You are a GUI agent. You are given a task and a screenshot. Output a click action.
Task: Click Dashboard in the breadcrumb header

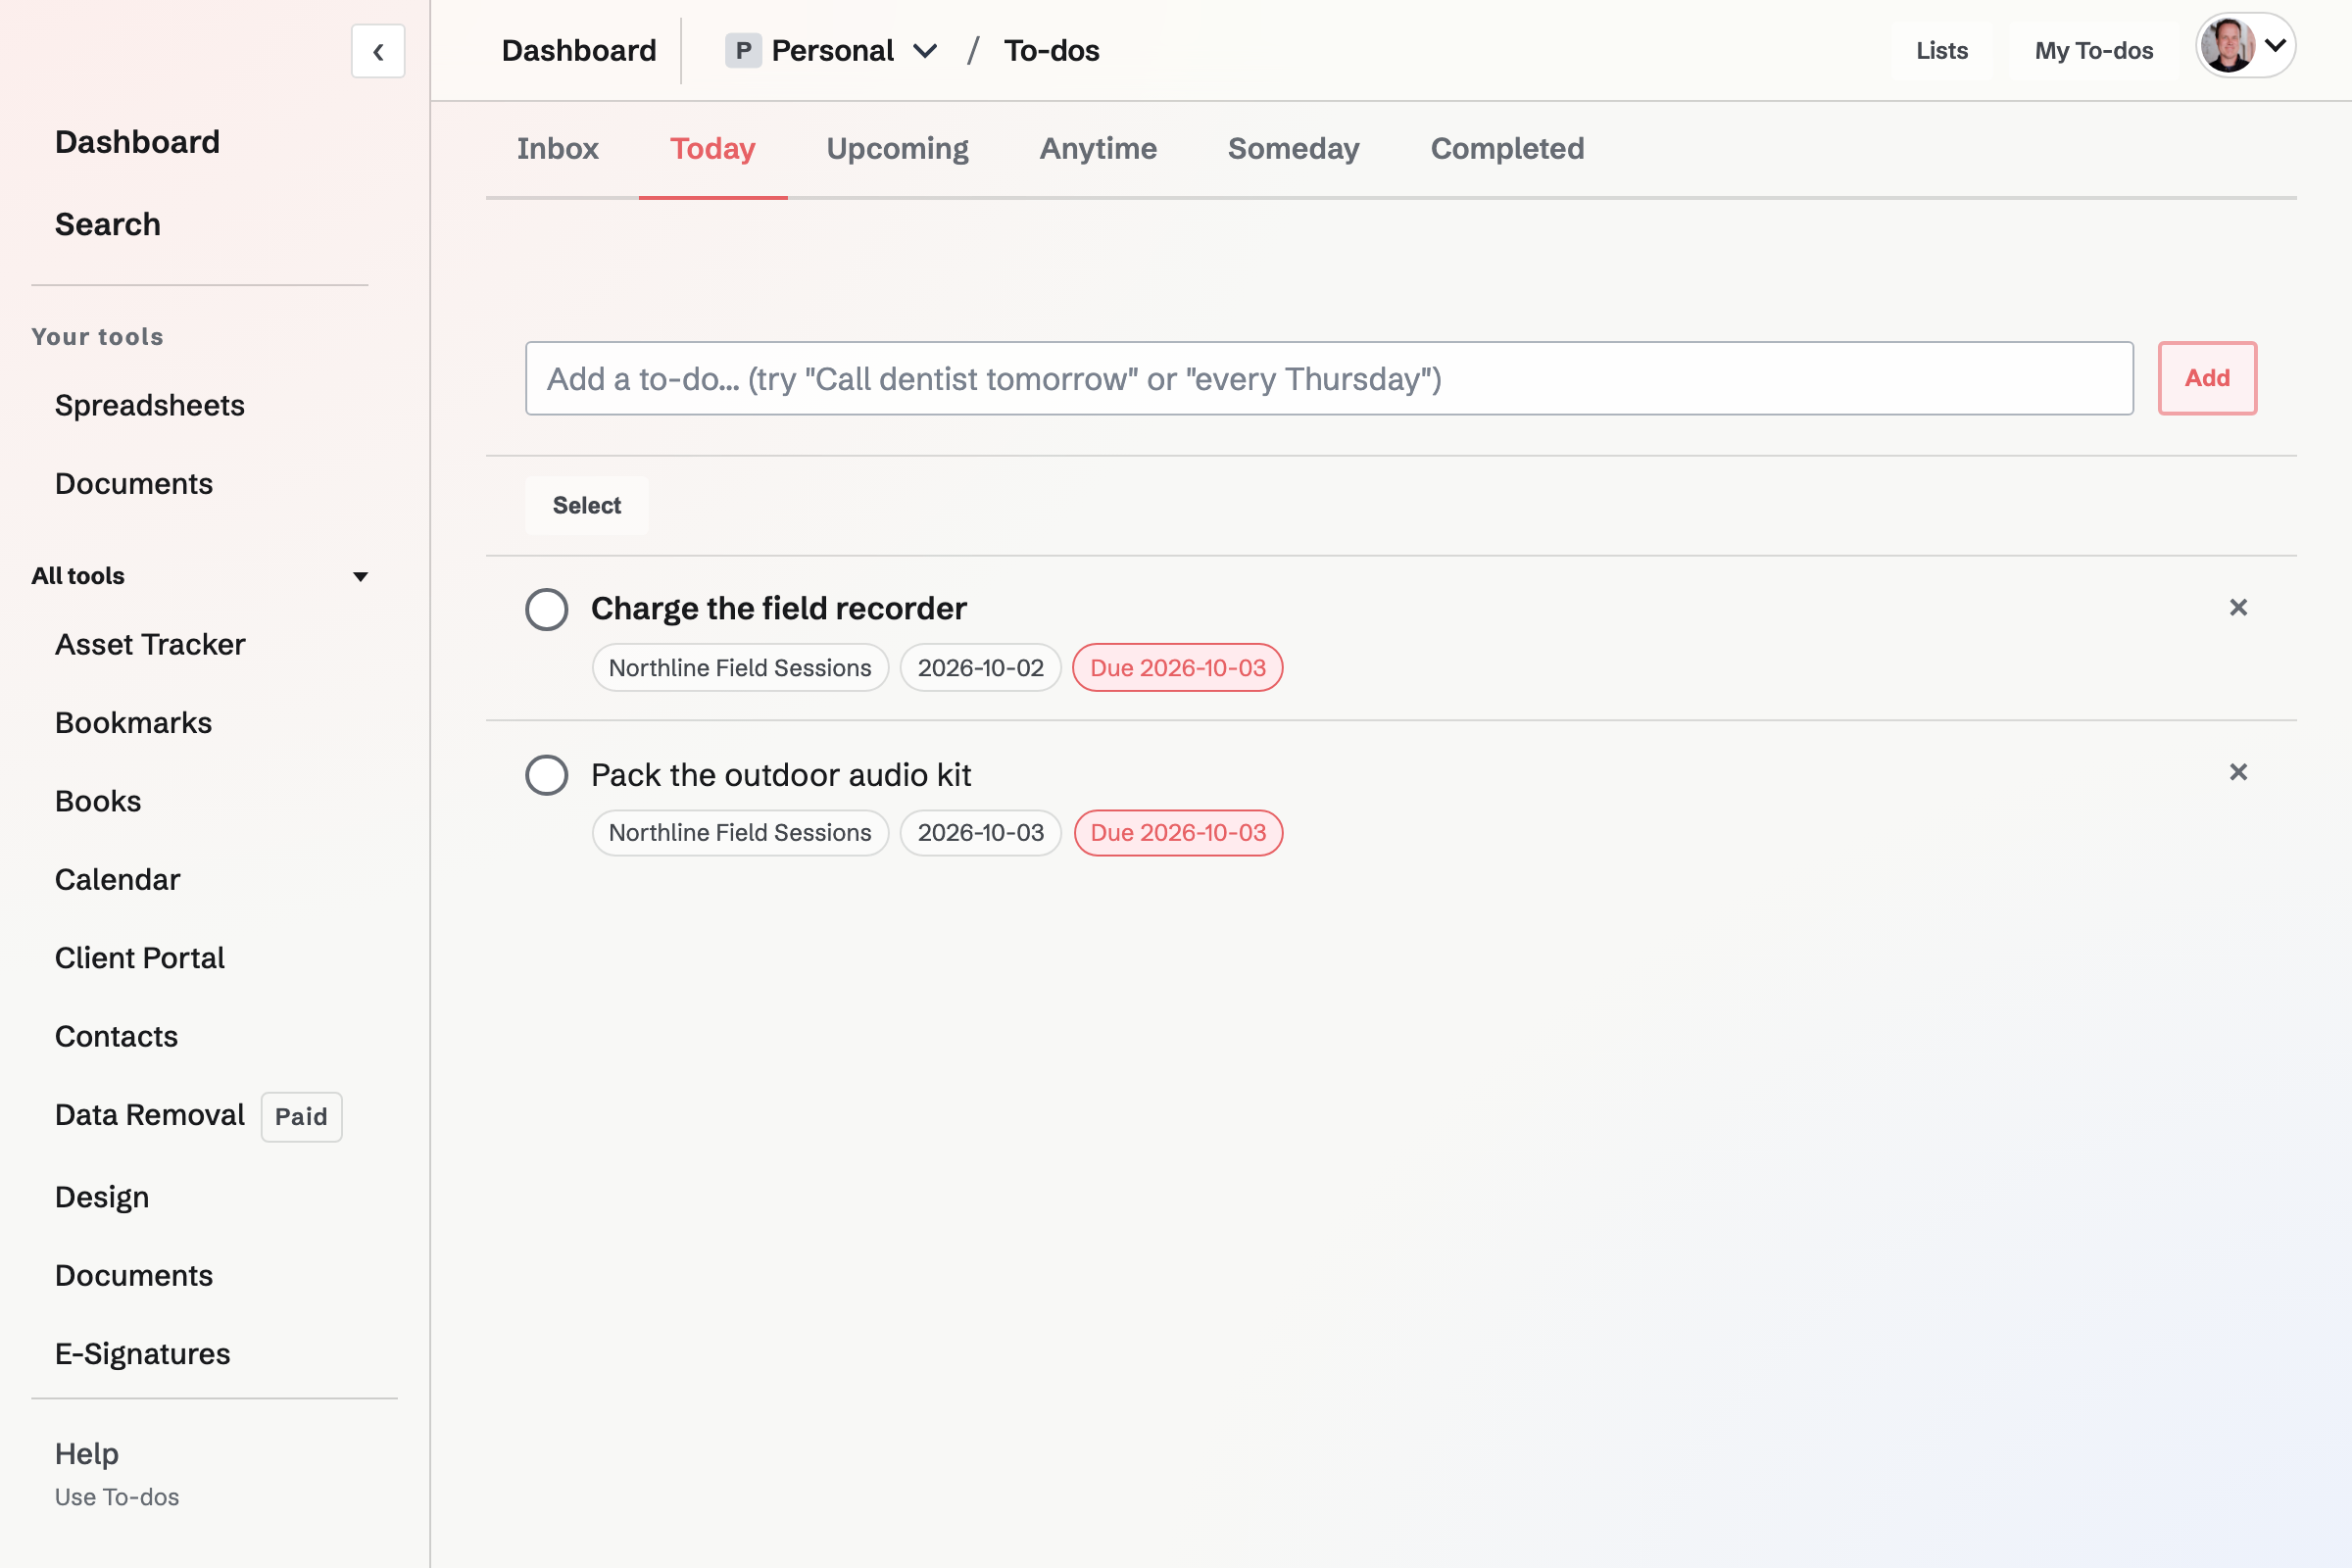click(x=579, y=51)
